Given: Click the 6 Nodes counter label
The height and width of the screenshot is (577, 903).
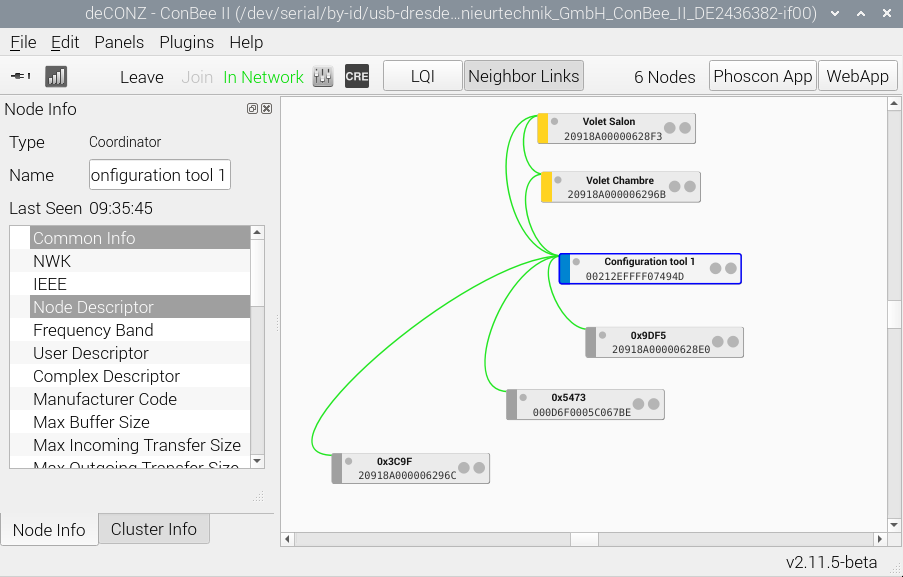Looking at the screenshot, I should point(665,77).
